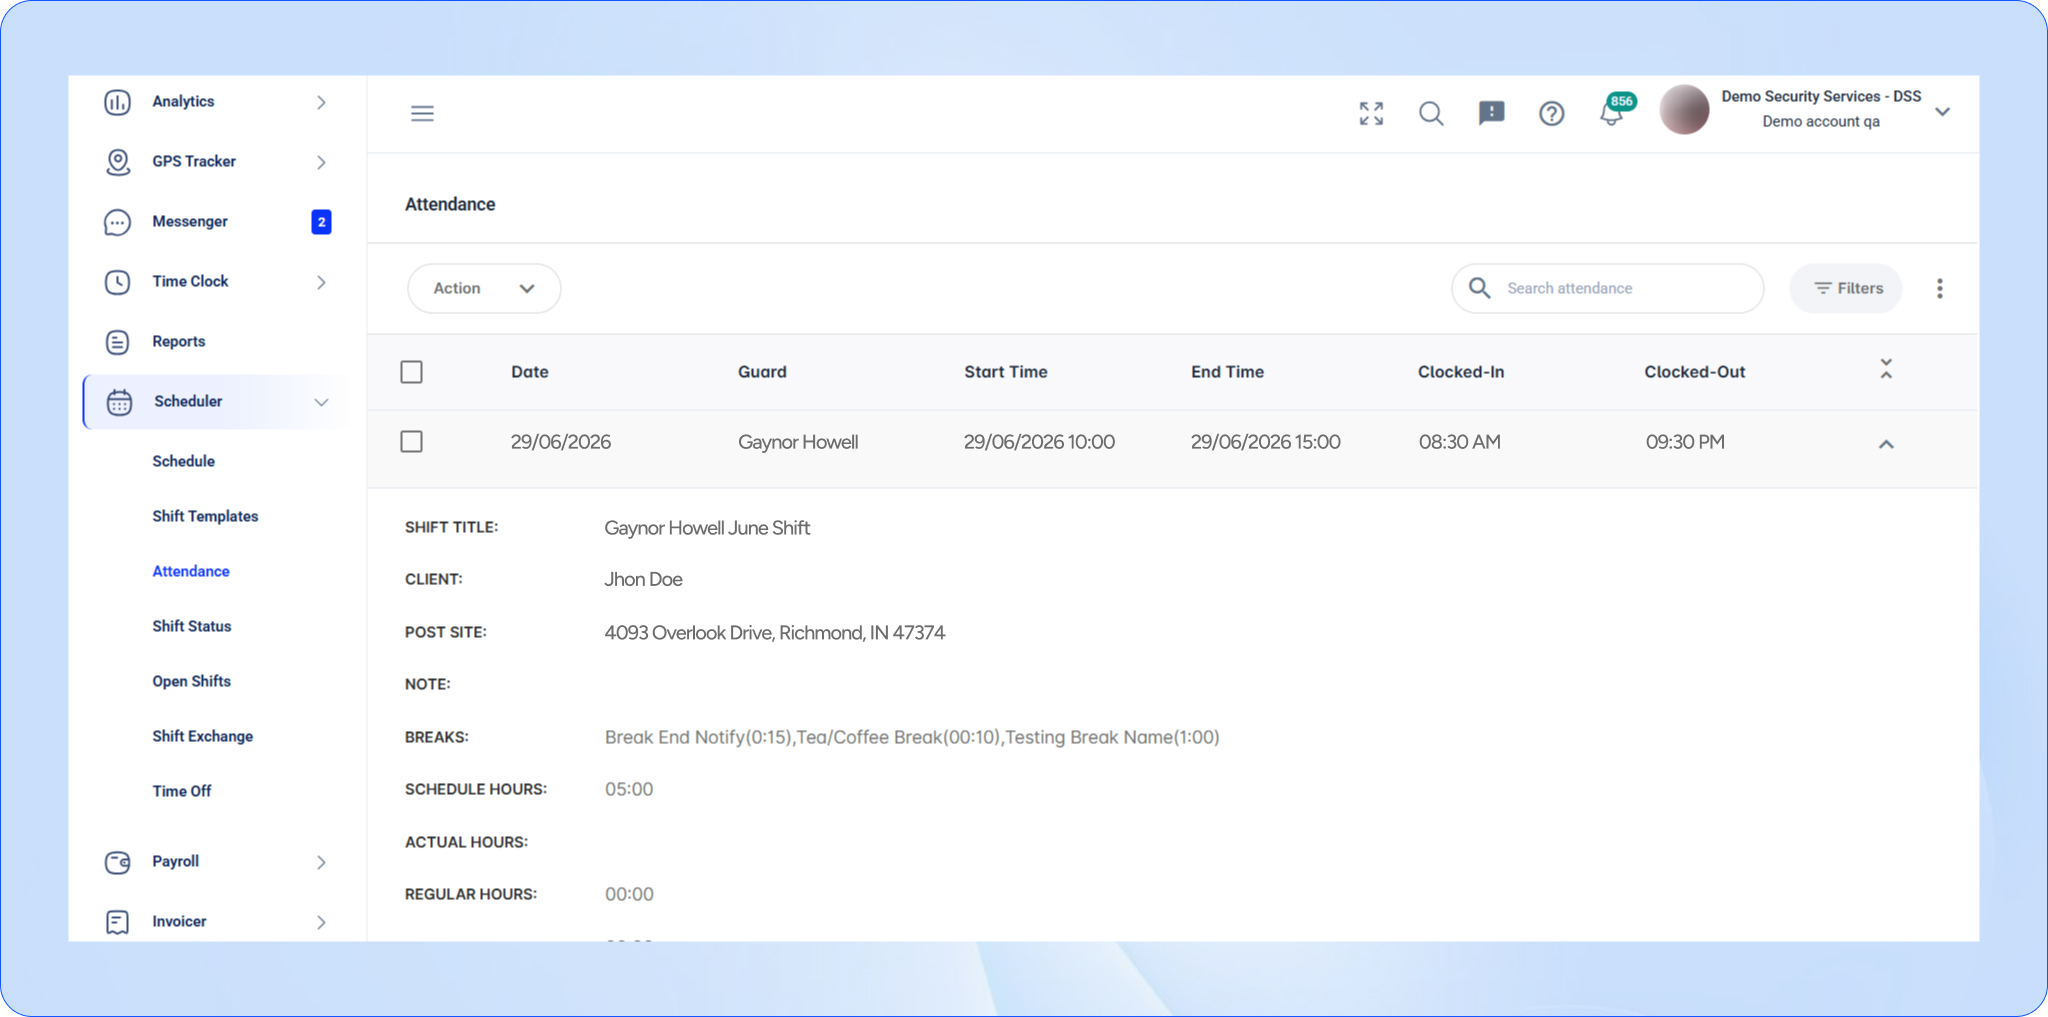Open notifications bell with 856 badge
2048x1017 pixels.
pos(1612,112)
